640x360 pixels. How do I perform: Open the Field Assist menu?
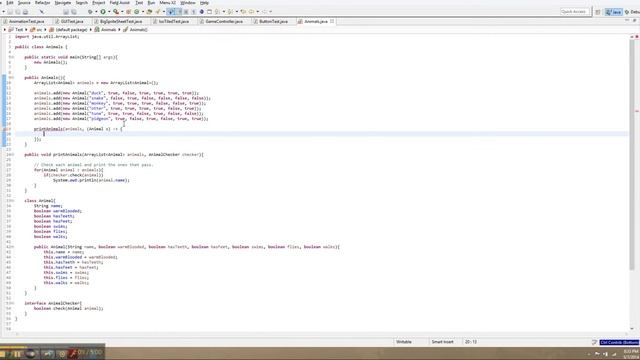point(120,3)
